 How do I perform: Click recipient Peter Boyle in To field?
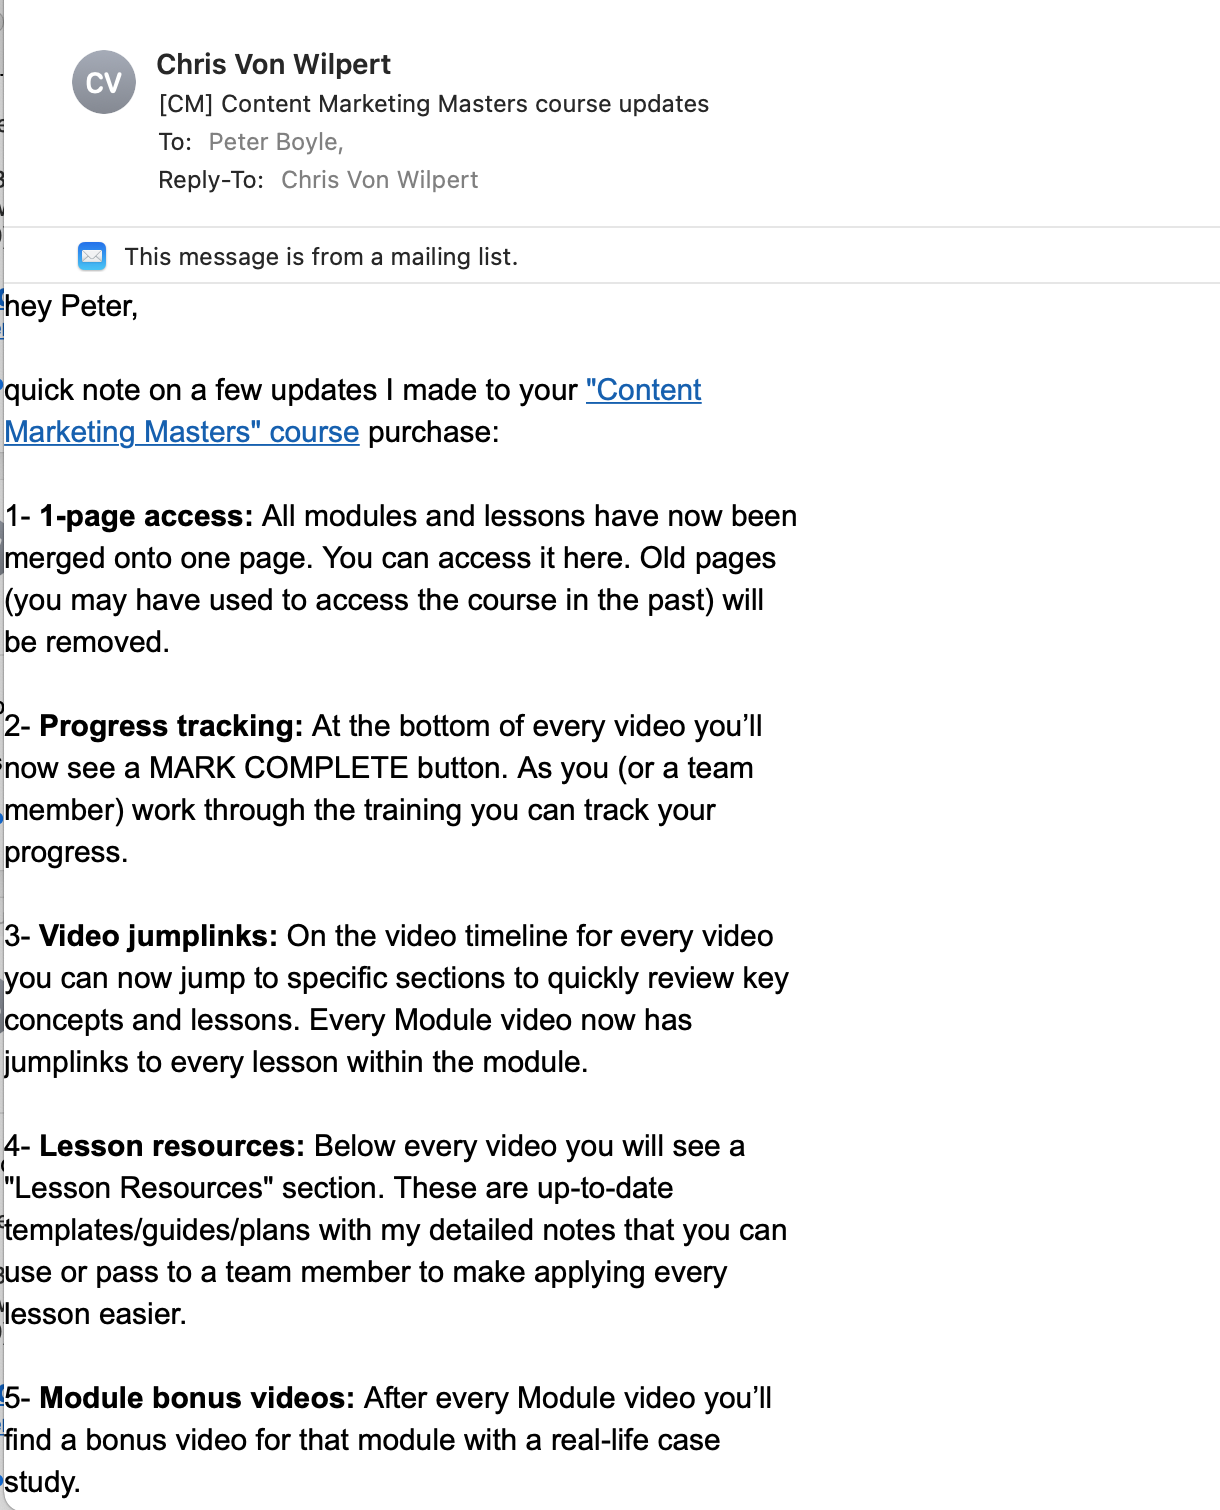pos(276,142)
